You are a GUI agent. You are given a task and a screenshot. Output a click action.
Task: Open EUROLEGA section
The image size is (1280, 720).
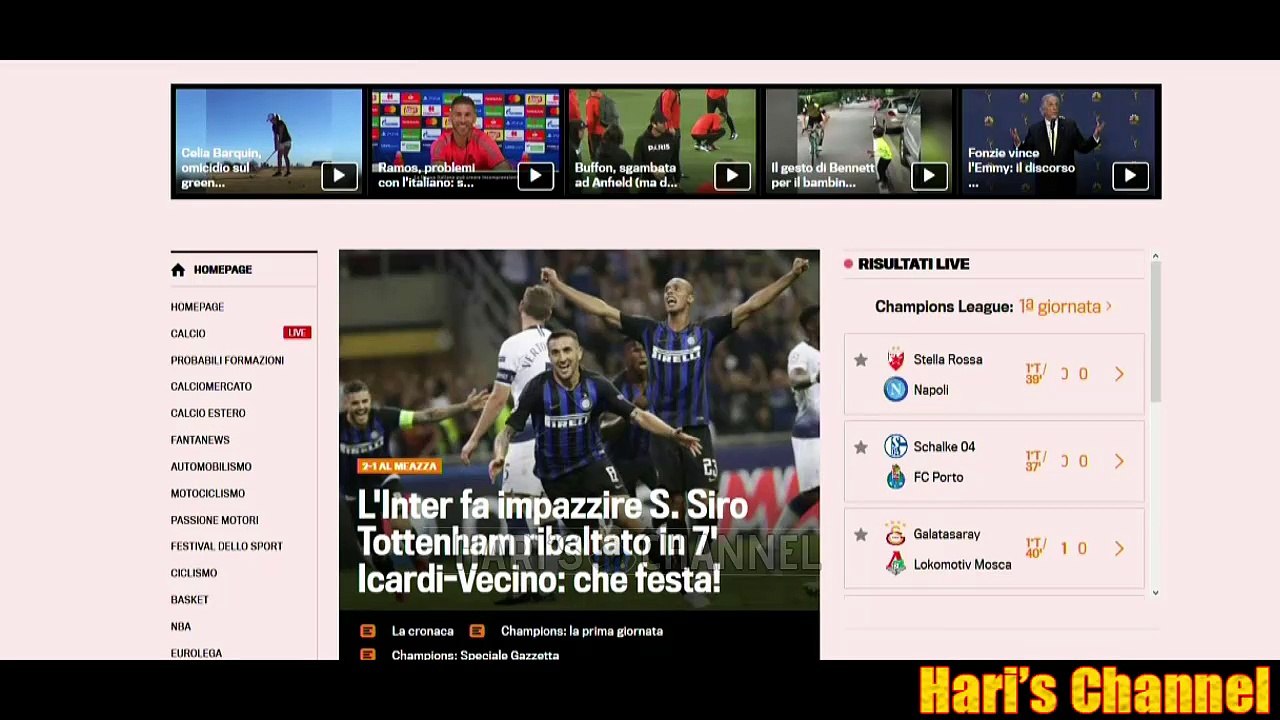click(196, 653)
